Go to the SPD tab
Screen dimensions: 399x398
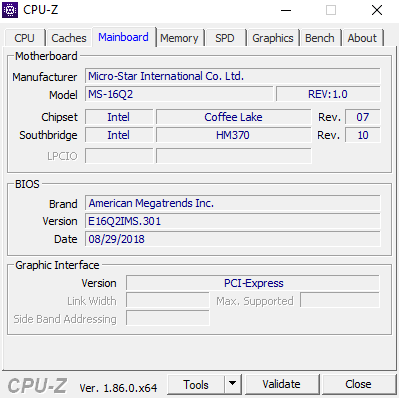coord(225,38)
